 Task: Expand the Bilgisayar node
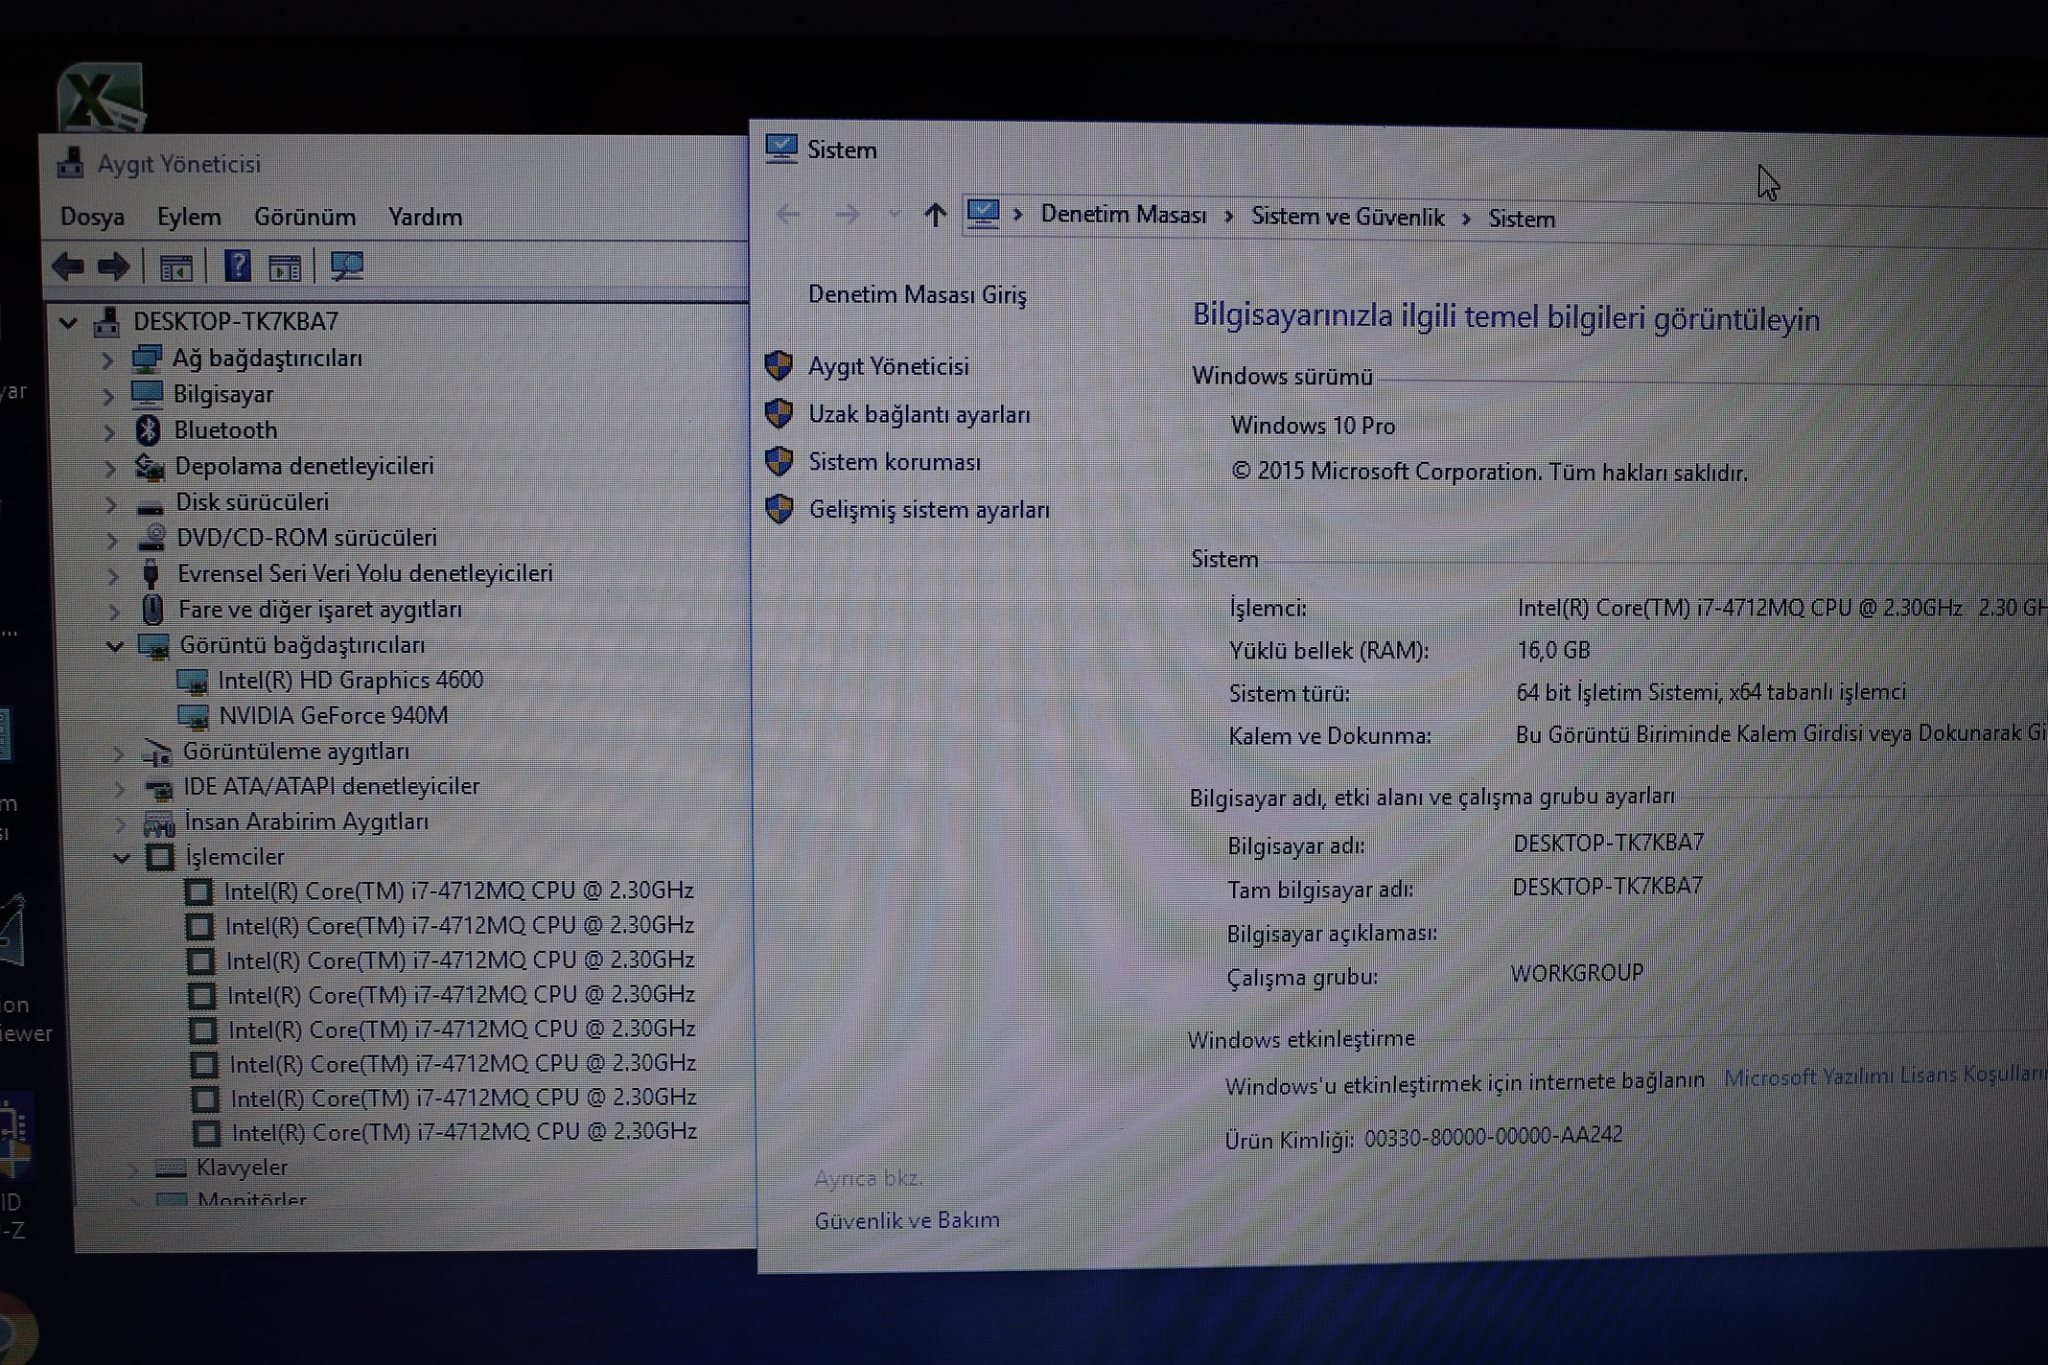pyautogui.click(x=108, y=396)
